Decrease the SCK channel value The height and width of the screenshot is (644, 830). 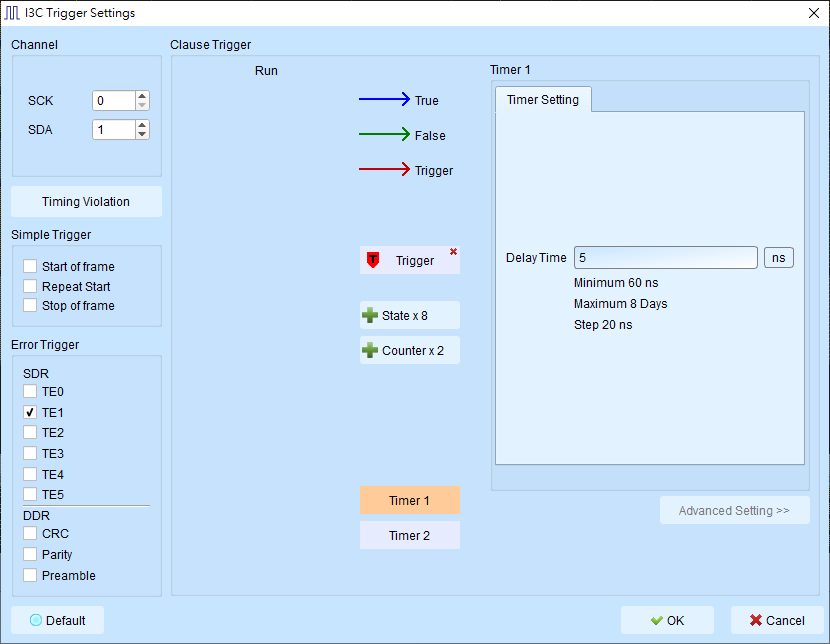(142, 105)
